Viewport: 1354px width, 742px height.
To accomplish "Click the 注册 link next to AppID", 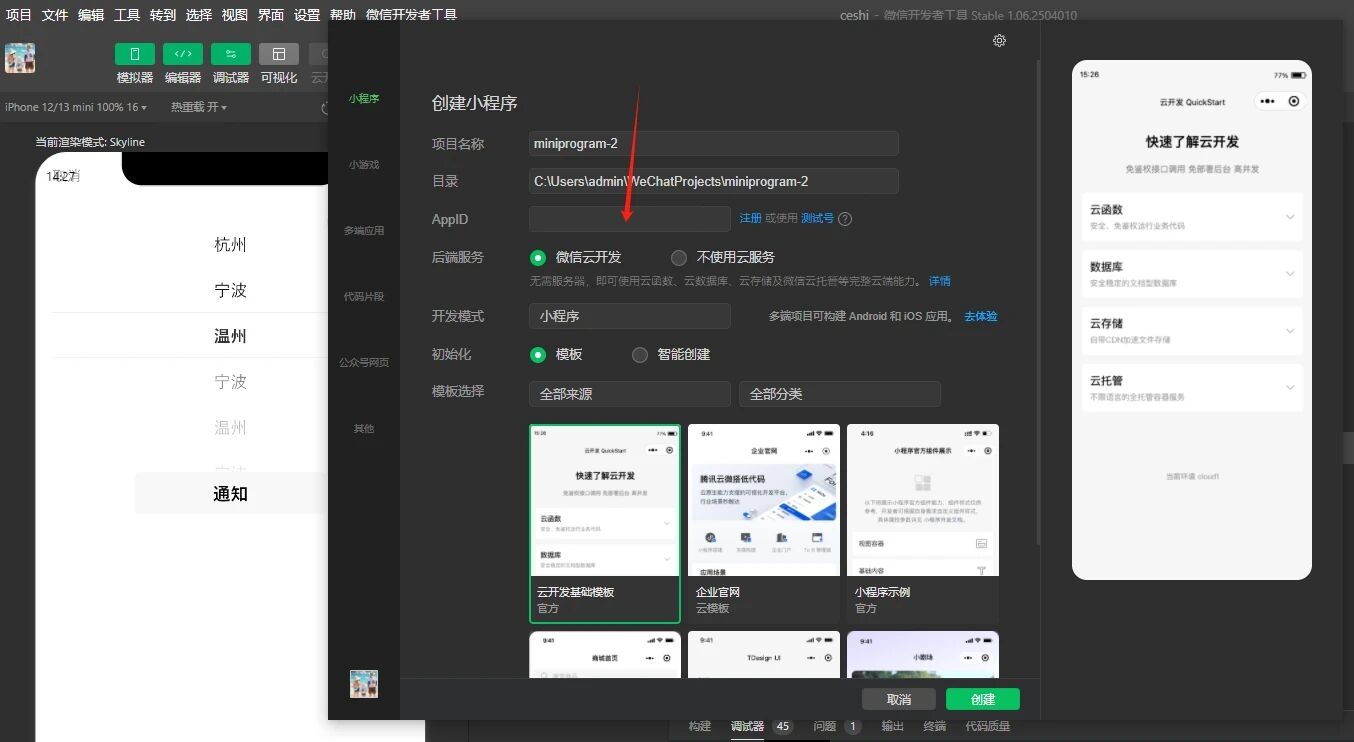I will click(750, 218).
